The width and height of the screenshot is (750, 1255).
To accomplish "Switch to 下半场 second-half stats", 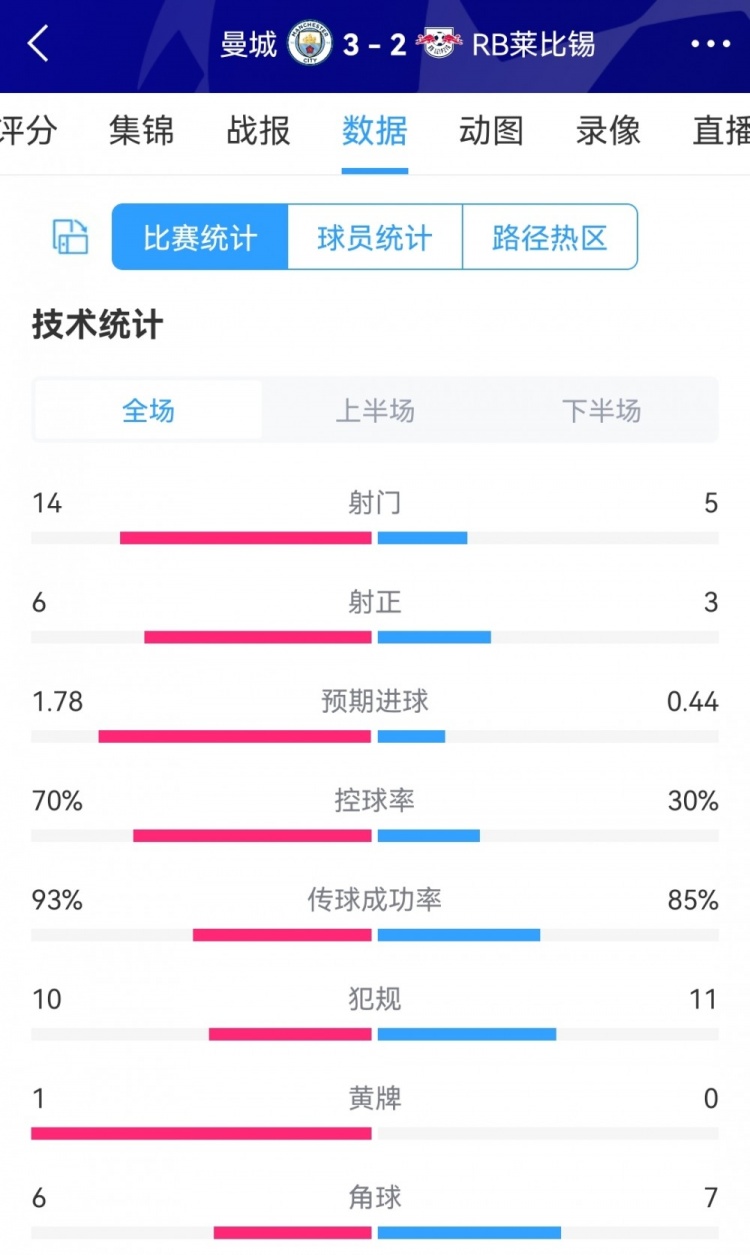I will click(x=601, y=410).
